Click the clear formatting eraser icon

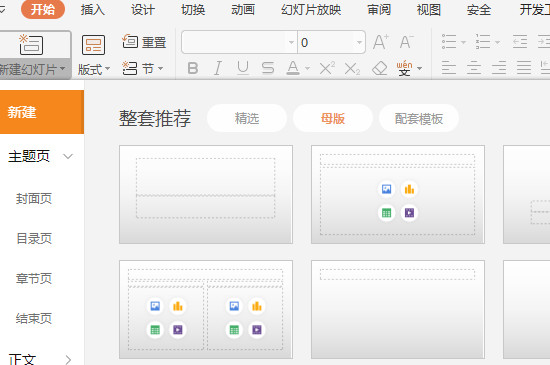(x=380, y=68)
